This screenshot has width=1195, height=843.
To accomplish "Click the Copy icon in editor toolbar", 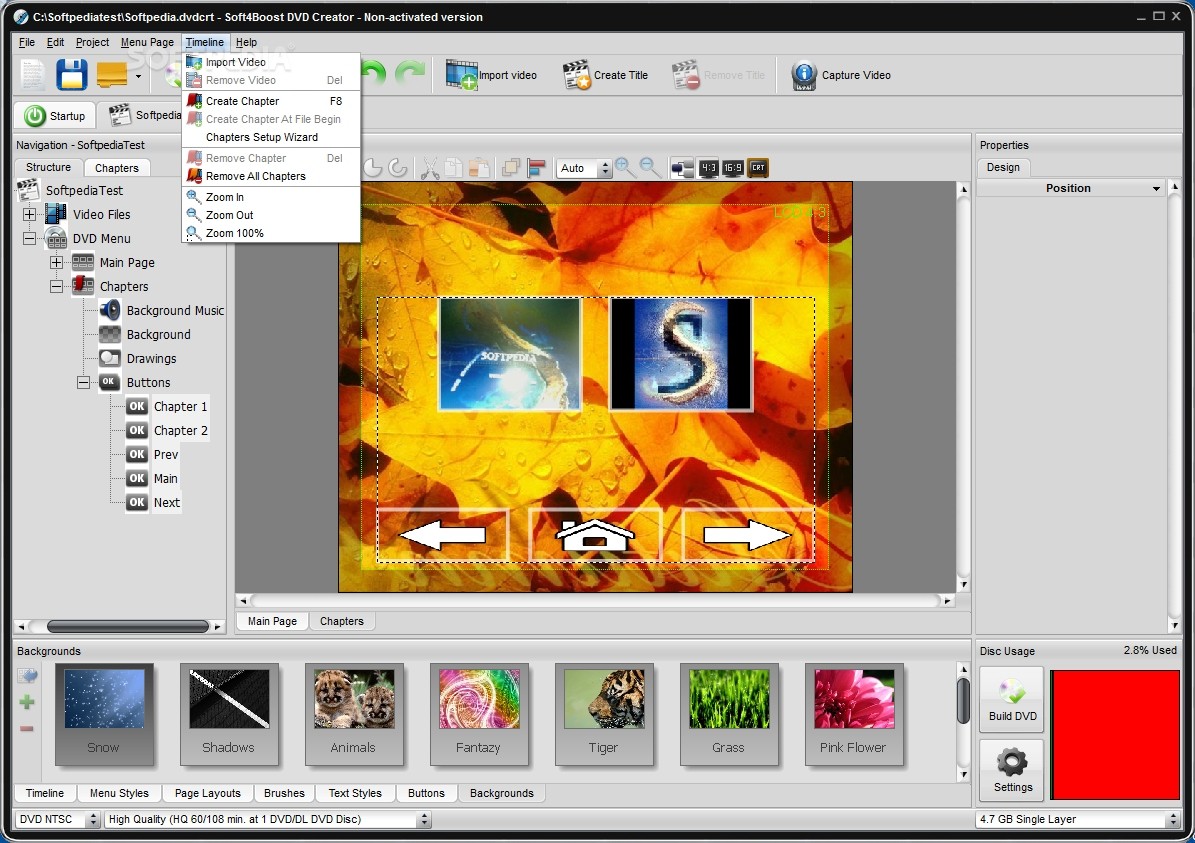I will click(453, 168).
